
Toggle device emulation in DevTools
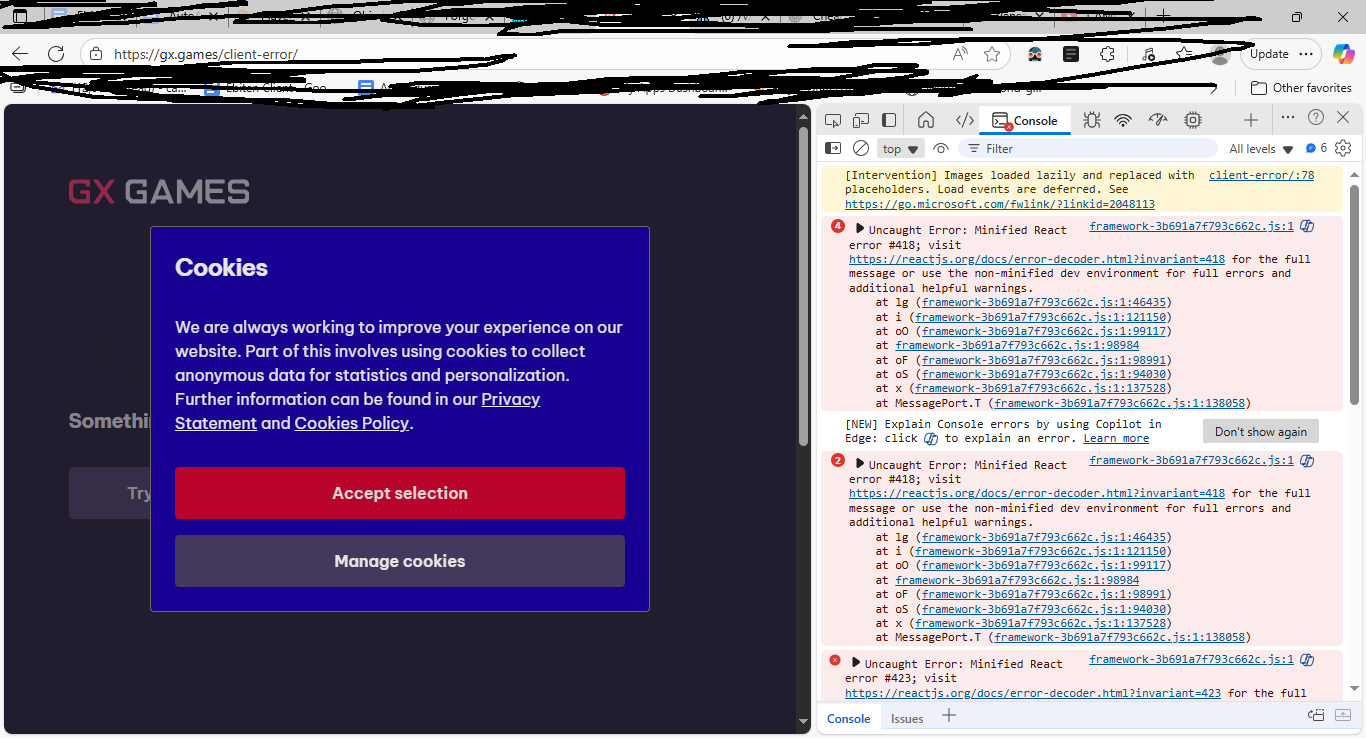pyautogui.click(x=861, y=121)
